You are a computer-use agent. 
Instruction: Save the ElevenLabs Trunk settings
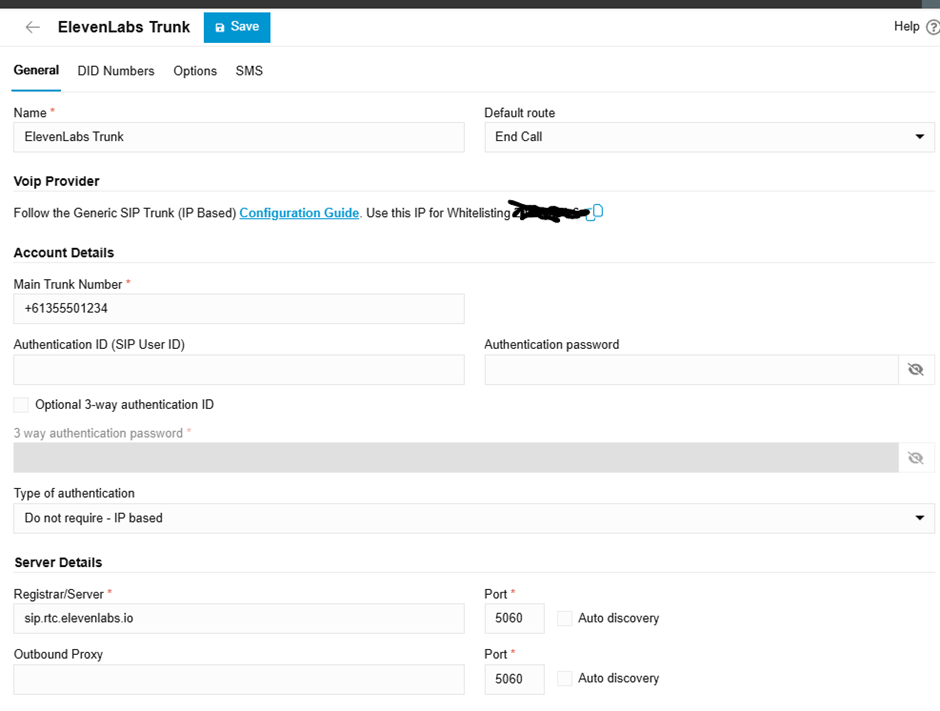pos(237,27)
